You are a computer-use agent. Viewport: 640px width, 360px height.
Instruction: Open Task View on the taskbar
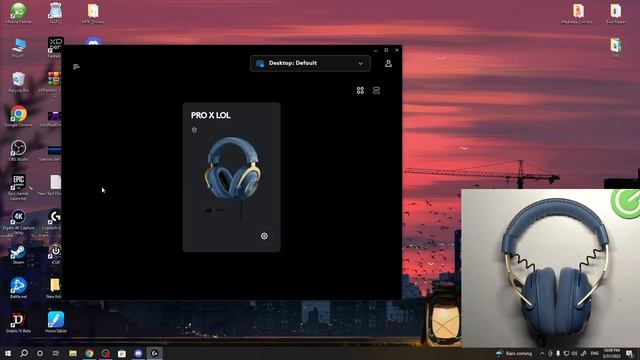coord(56,353)
